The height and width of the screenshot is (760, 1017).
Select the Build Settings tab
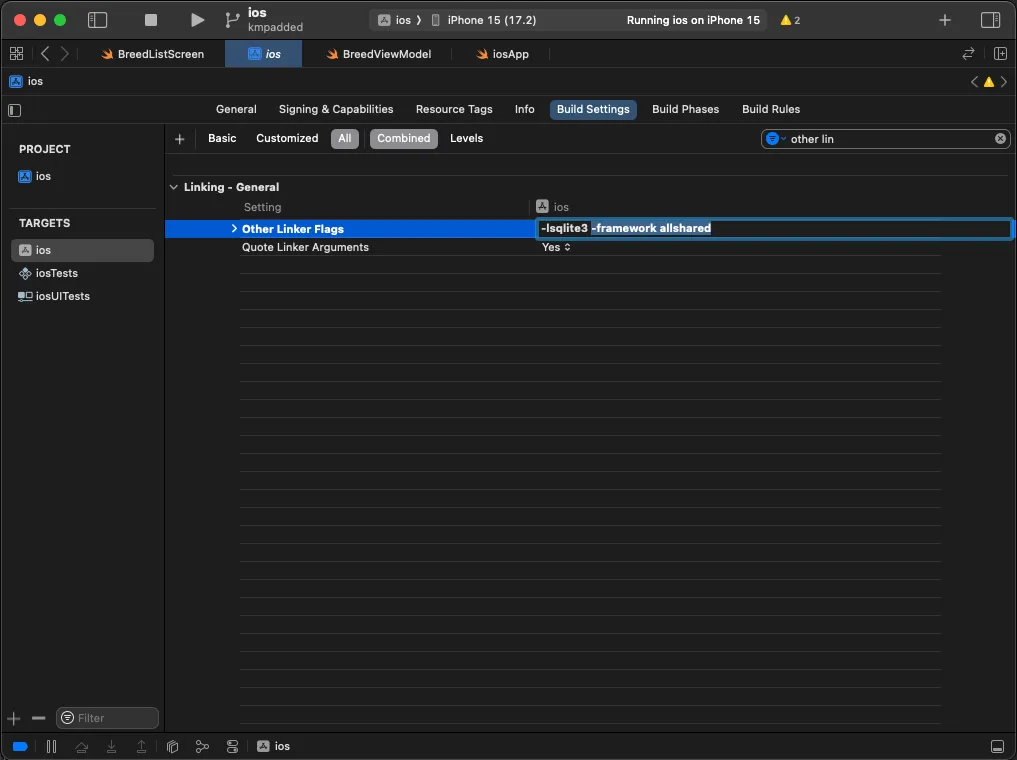593,109
